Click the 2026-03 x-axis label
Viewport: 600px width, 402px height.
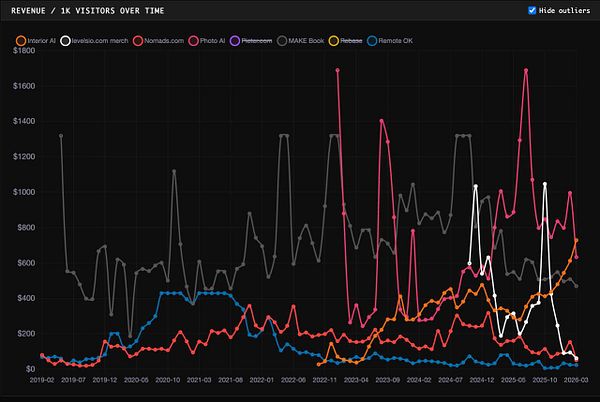coord(576,380)
